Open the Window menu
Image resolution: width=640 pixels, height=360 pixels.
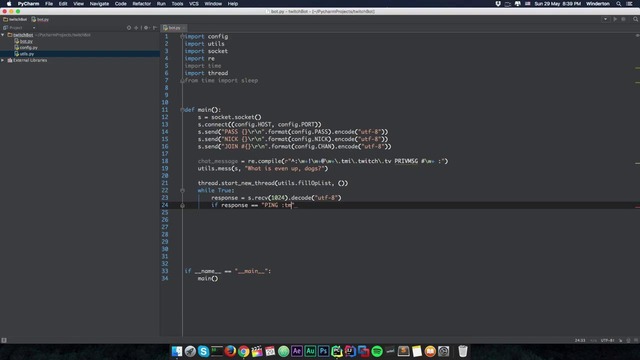tap(213, 4)
